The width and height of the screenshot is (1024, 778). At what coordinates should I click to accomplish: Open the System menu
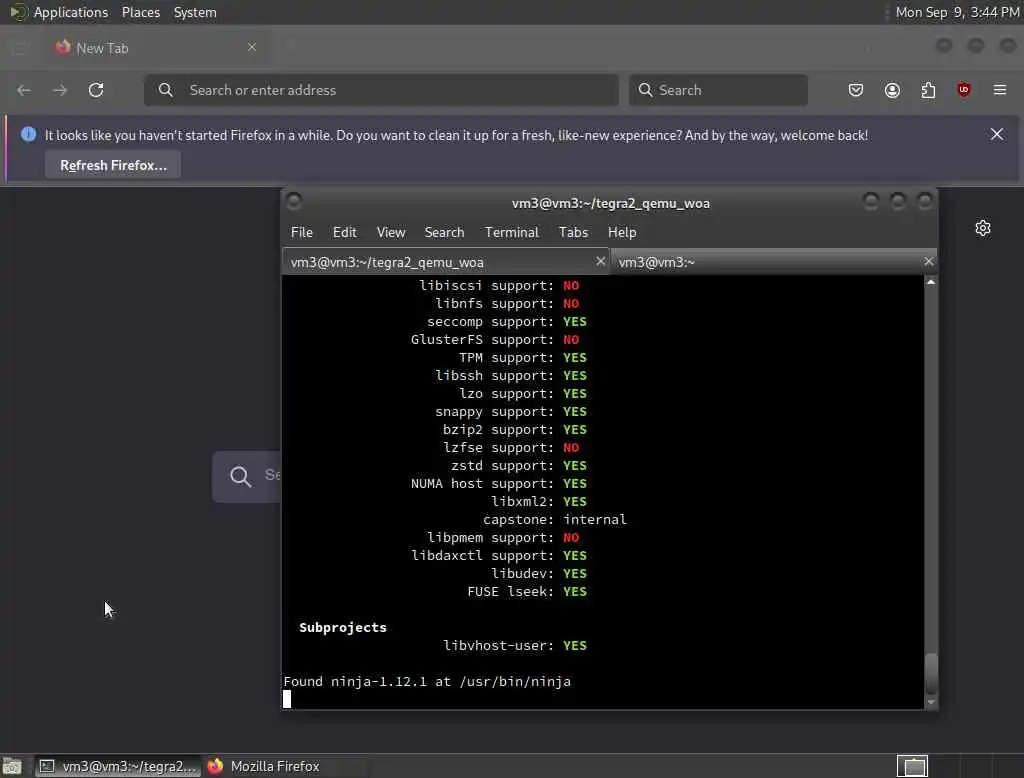(x=195, y=12)
